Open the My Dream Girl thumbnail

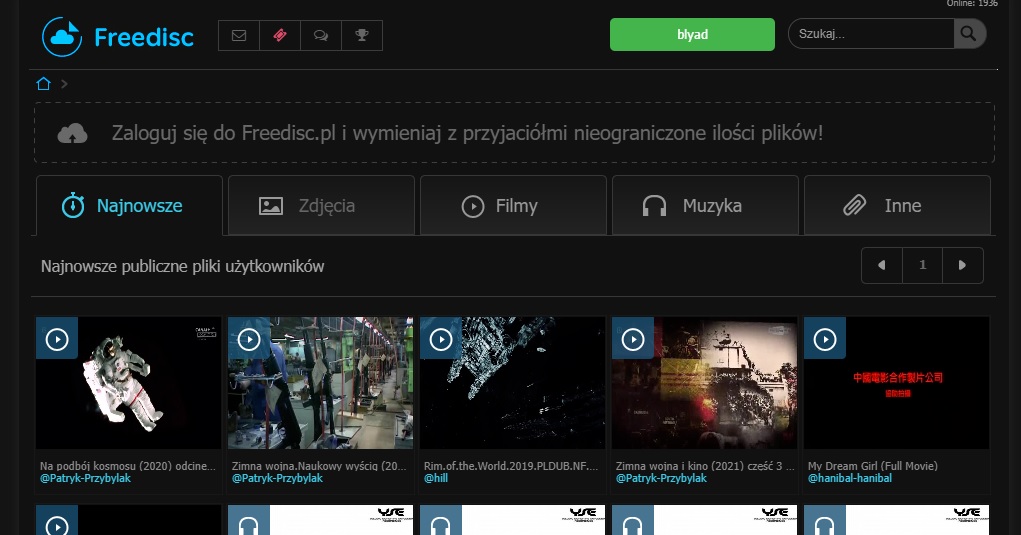point(897,383)
